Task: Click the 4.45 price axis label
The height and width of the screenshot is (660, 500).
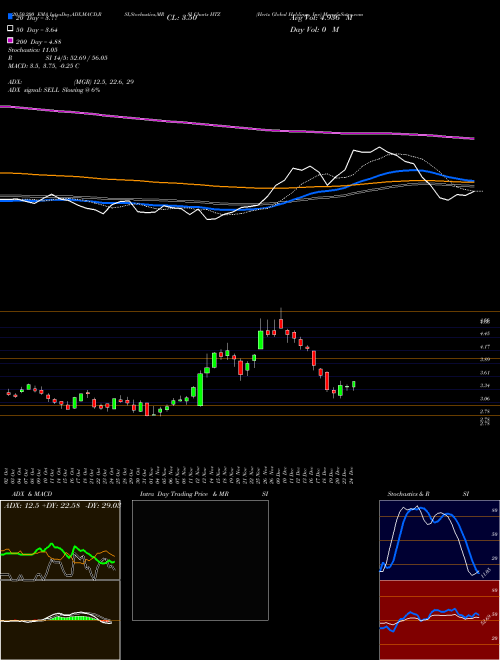Action: (x=485, y=333)
